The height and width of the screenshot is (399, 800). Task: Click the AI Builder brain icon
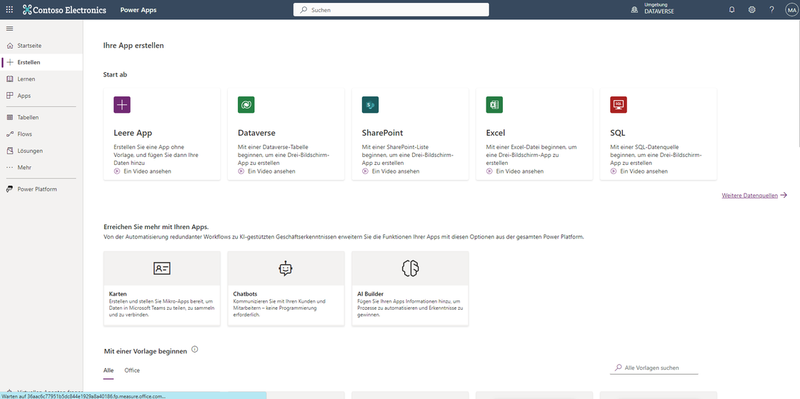tap(410, 268)
